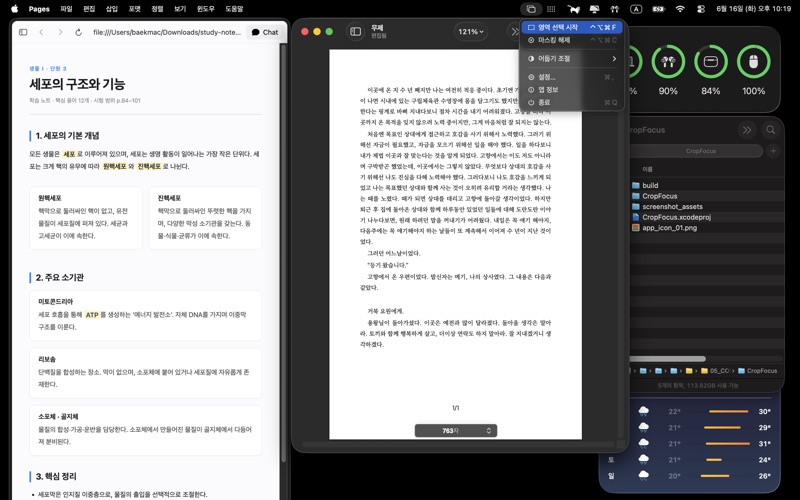Open the display mirroring menu bar icon

(x=594, y=9)
